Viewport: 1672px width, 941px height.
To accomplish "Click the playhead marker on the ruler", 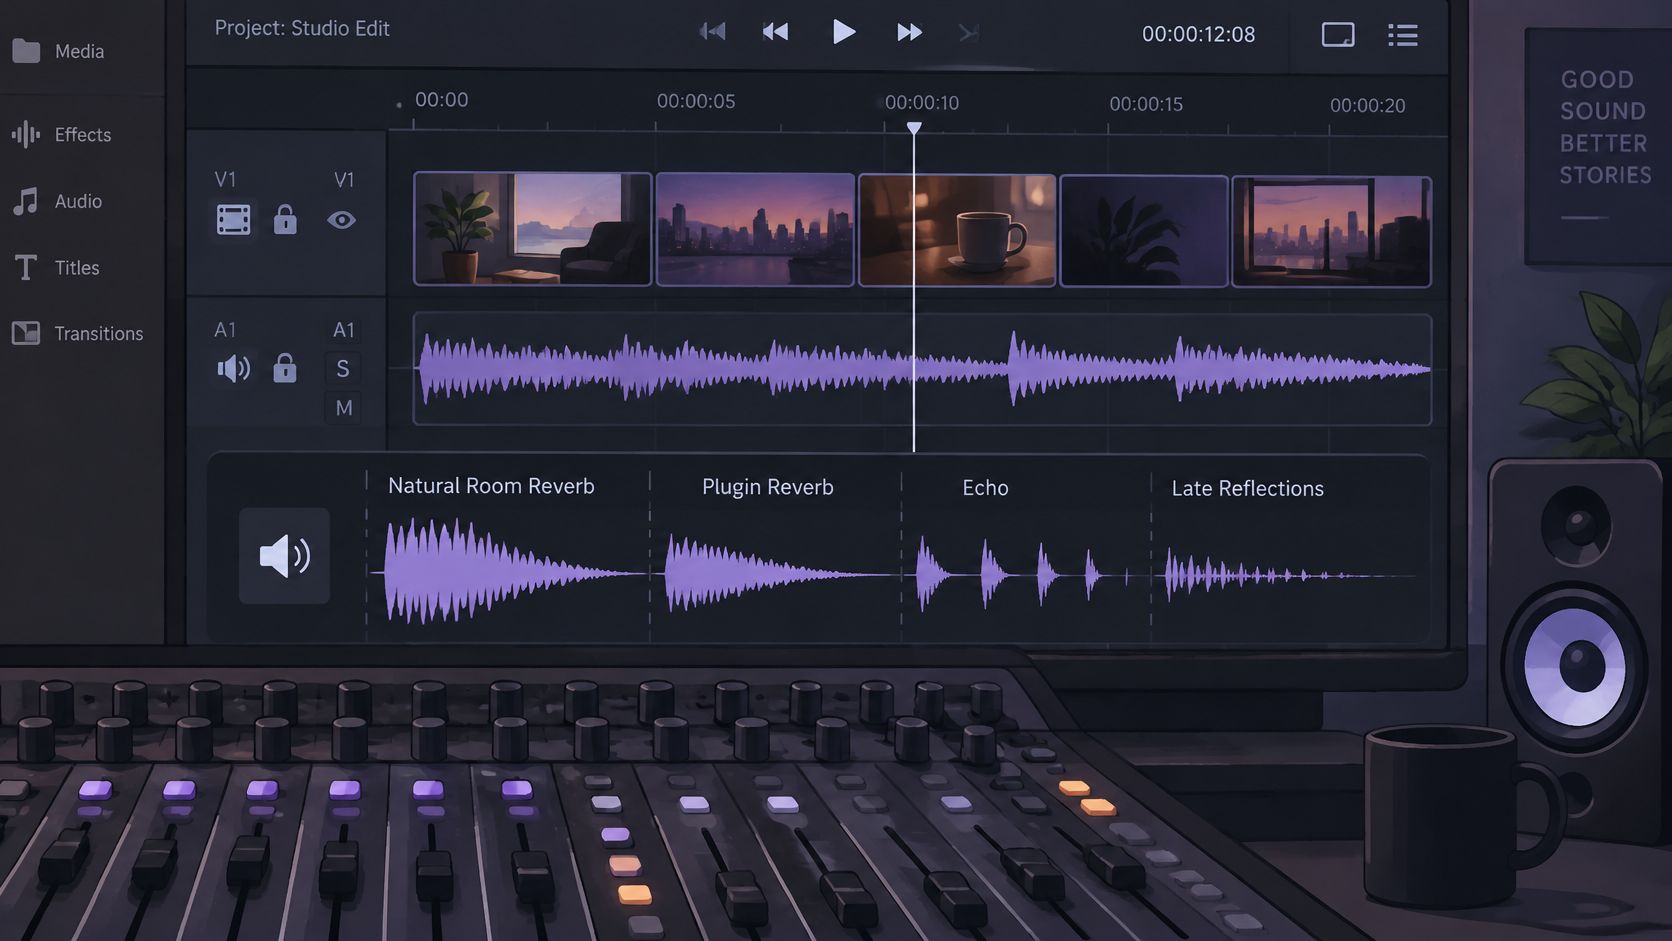I will click(914, 128).
